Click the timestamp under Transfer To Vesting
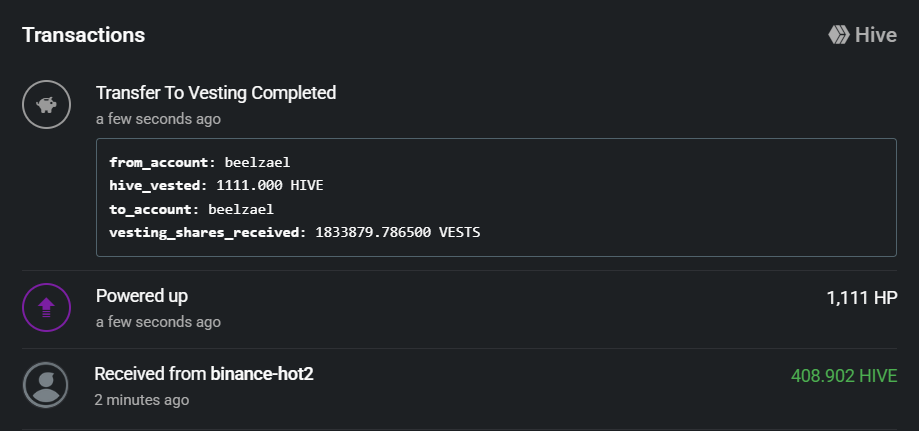The height and width of the screenshot is (431, 919). [158, 119]
